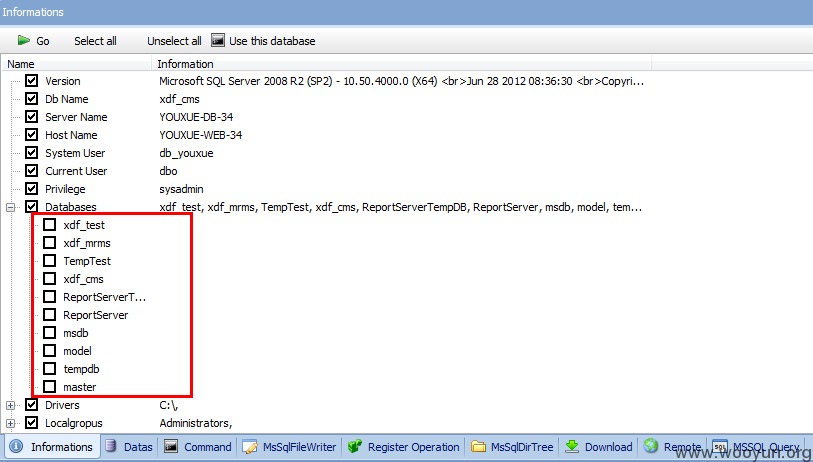Click the green Go arrow icon

tap(24, 40)
